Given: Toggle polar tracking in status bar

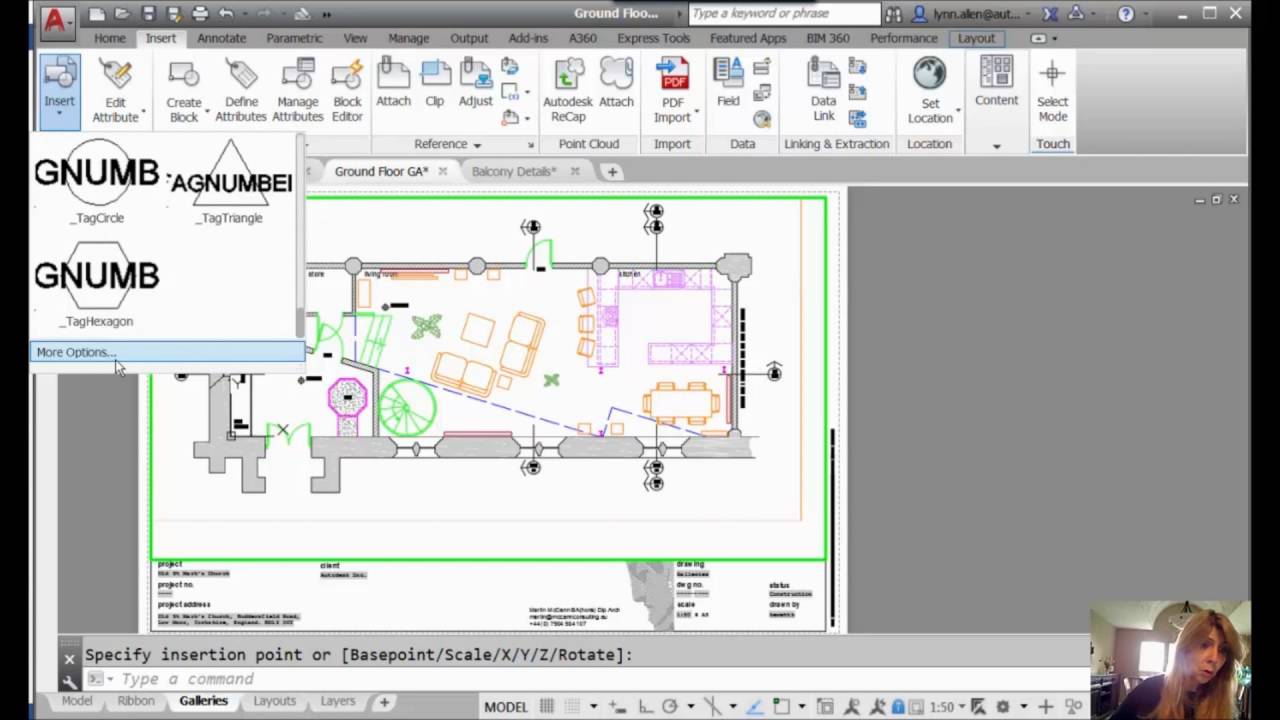Looking at the screenshot, I should pos(670,706).
